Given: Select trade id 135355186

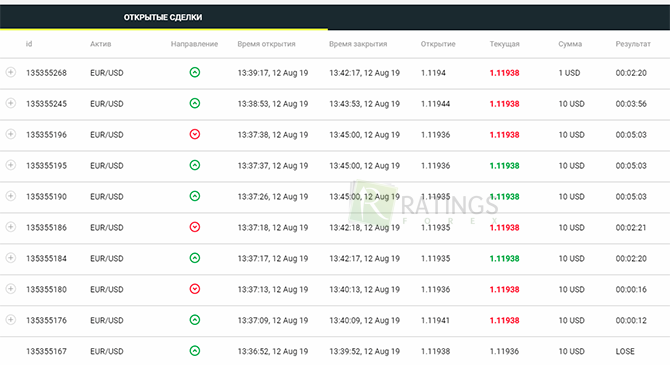Looking at the screenshot, I should 47,228.
